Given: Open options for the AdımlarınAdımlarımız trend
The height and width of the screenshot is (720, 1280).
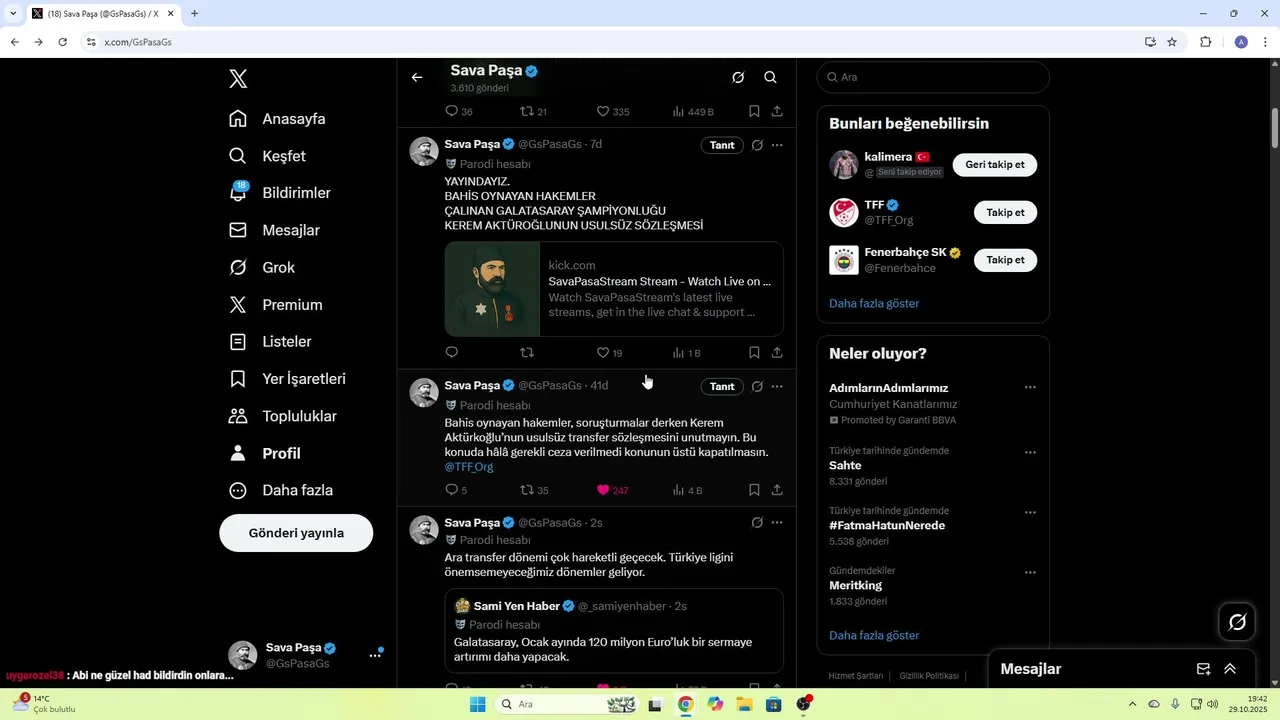Looking at the screenshot, I should (x=1030, y=388).
